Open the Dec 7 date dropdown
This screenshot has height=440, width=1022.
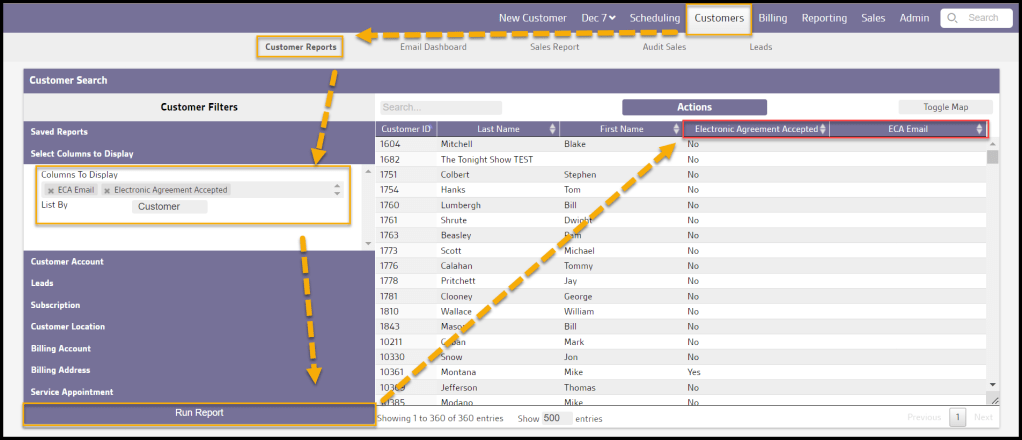tap(598, 18)
